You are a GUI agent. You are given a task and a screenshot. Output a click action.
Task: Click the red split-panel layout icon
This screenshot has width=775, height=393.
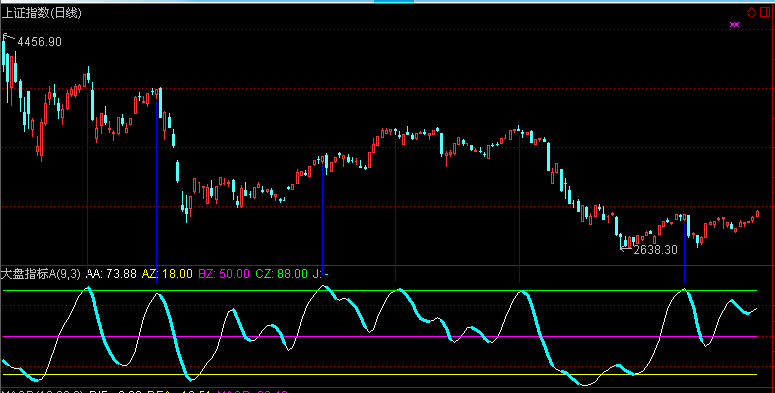tap(765, 12)
